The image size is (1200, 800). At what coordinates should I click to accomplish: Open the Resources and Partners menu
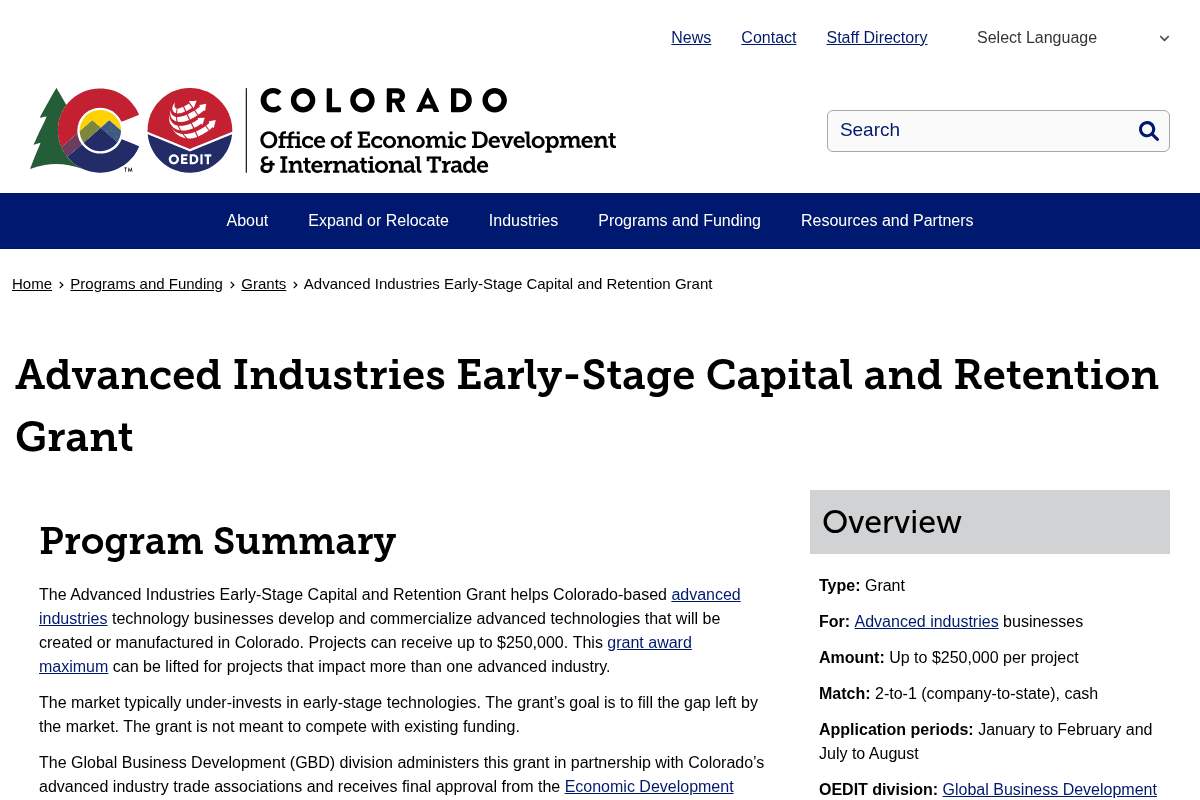(887, 221)
